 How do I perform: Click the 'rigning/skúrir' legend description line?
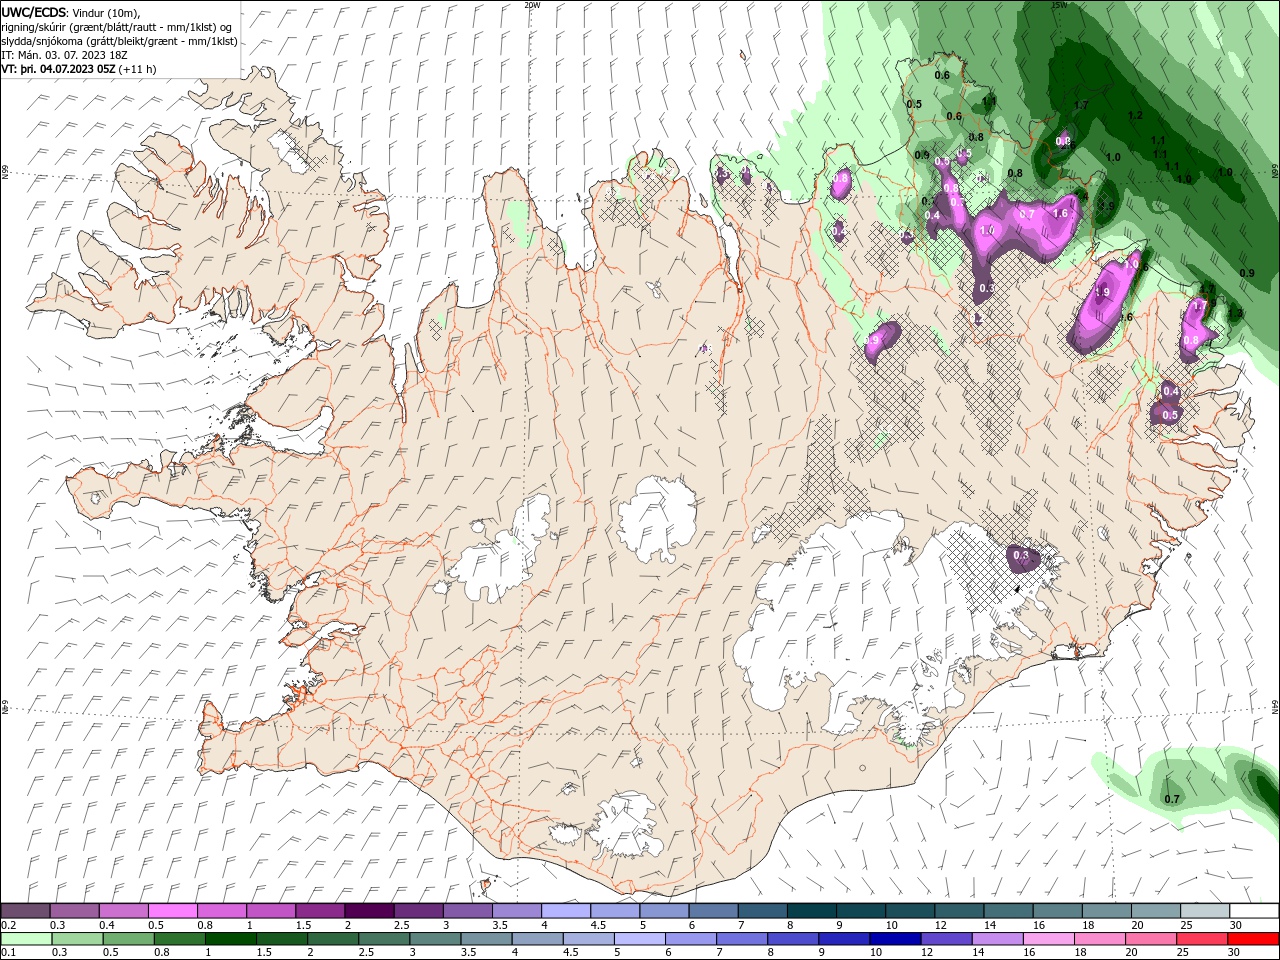[x=117, y=27]
